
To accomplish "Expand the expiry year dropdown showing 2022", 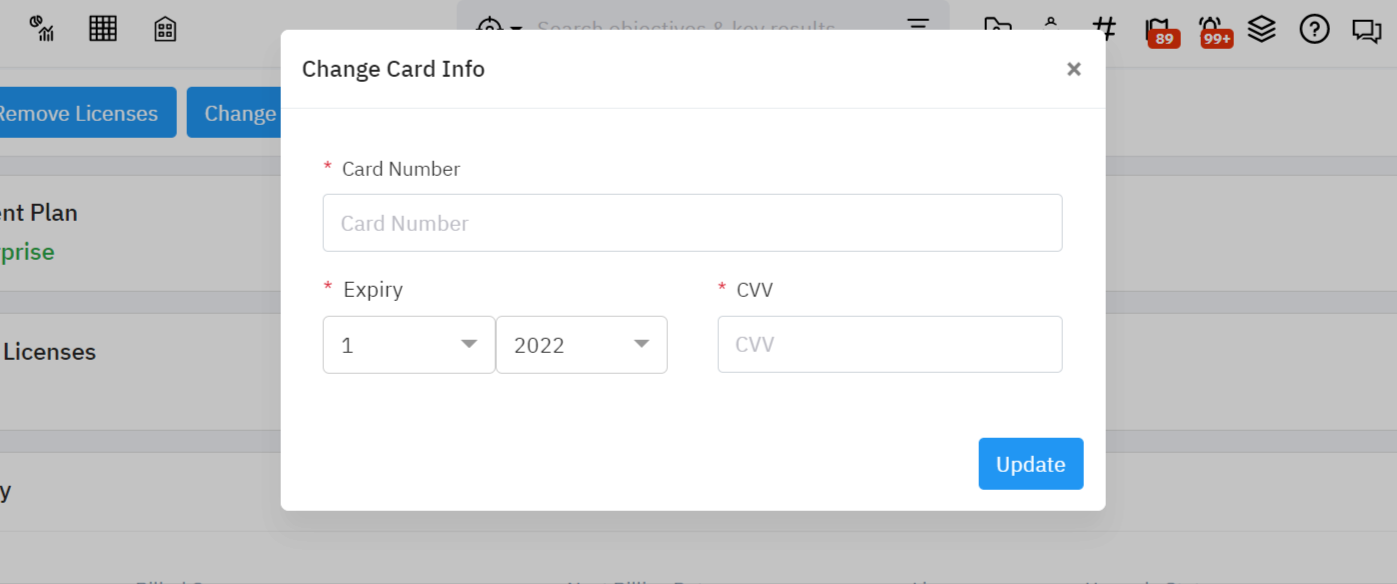I will 581,345.
